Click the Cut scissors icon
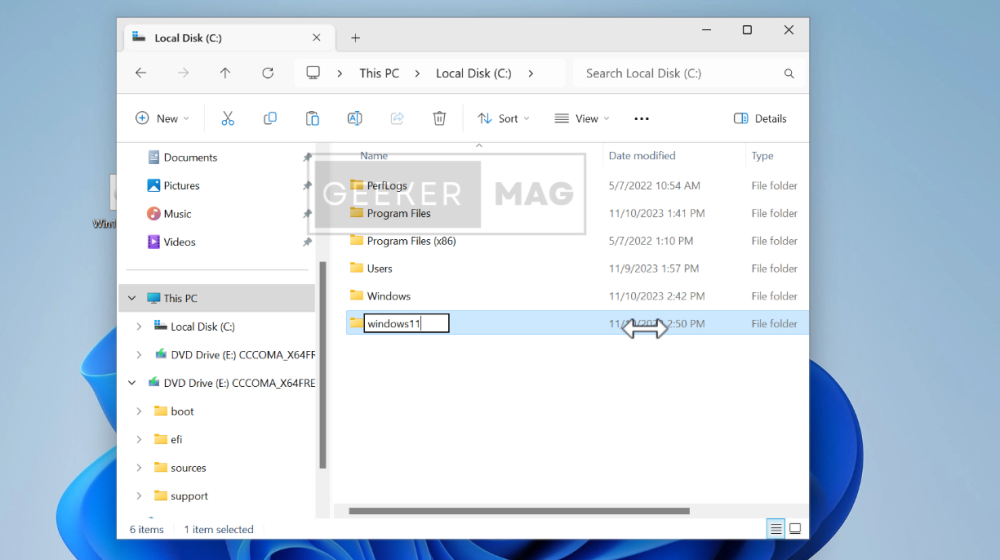 point(228,119)
